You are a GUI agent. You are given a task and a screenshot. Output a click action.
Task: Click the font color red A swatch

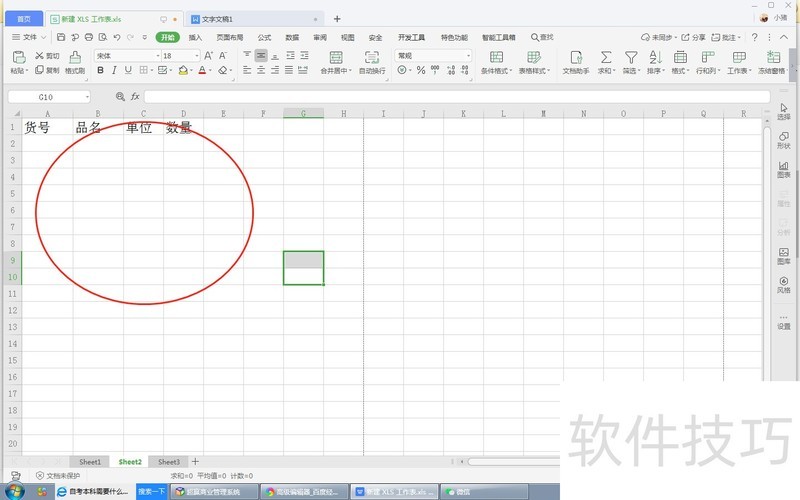[x=201, y=70]
